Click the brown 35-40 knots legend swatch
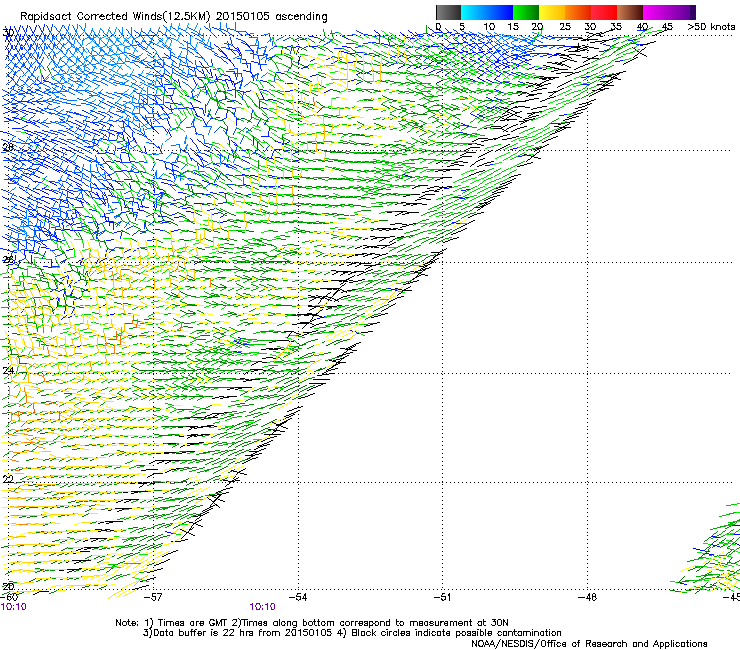Viewport: 740px width, 650px height. coord(630,12)
